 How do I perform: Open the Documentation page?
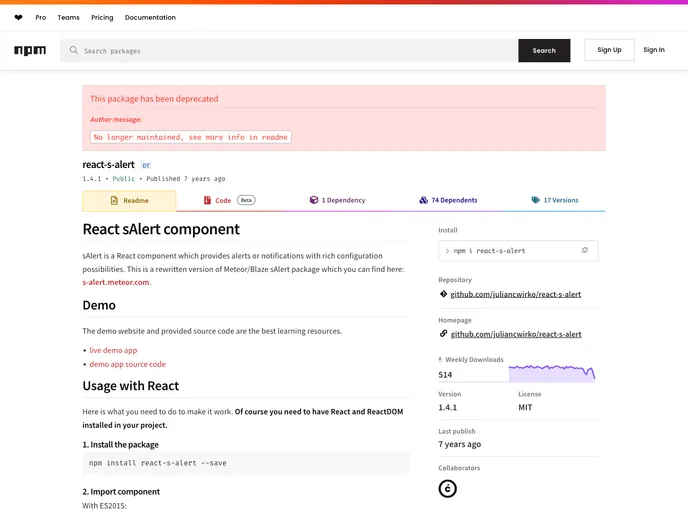click(x=150, y=18)
